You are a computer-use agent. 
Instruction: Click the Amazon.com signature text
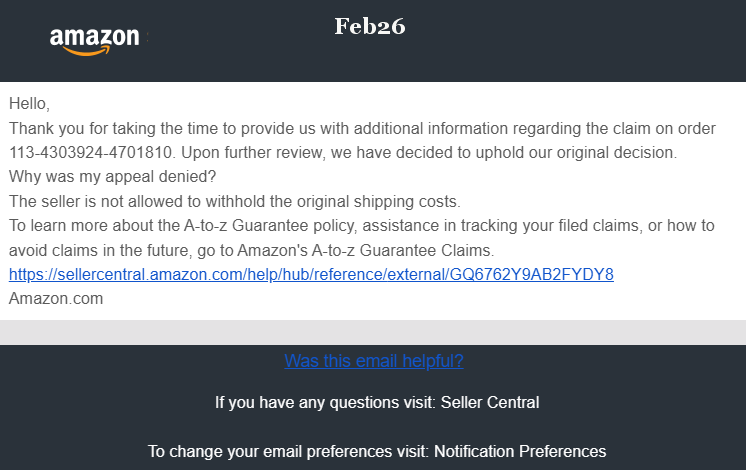point(56,299)
